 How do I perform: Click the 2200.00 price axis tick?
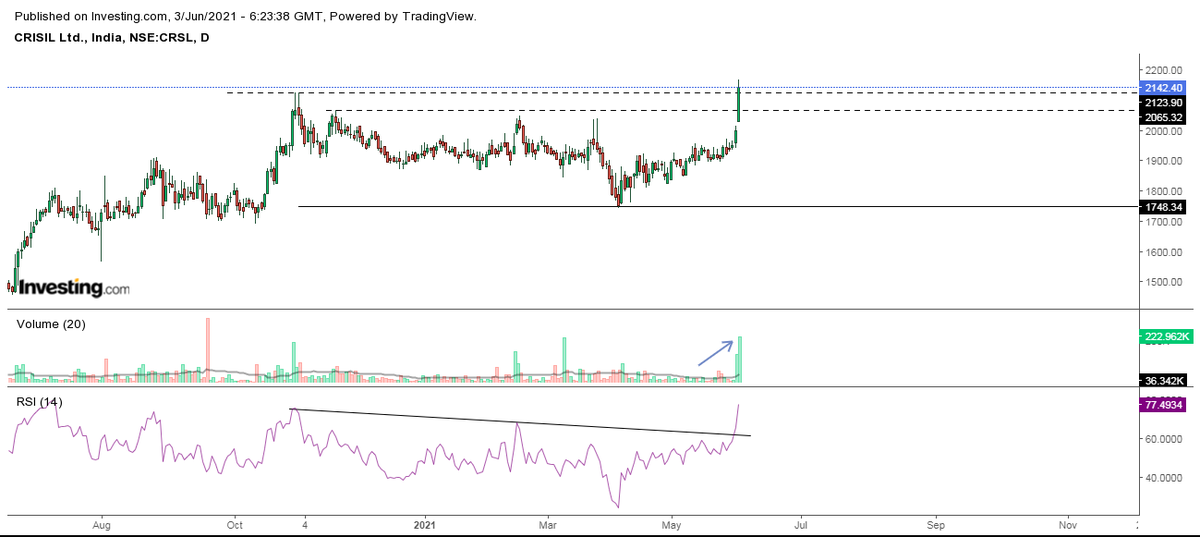coord(1164,70)
